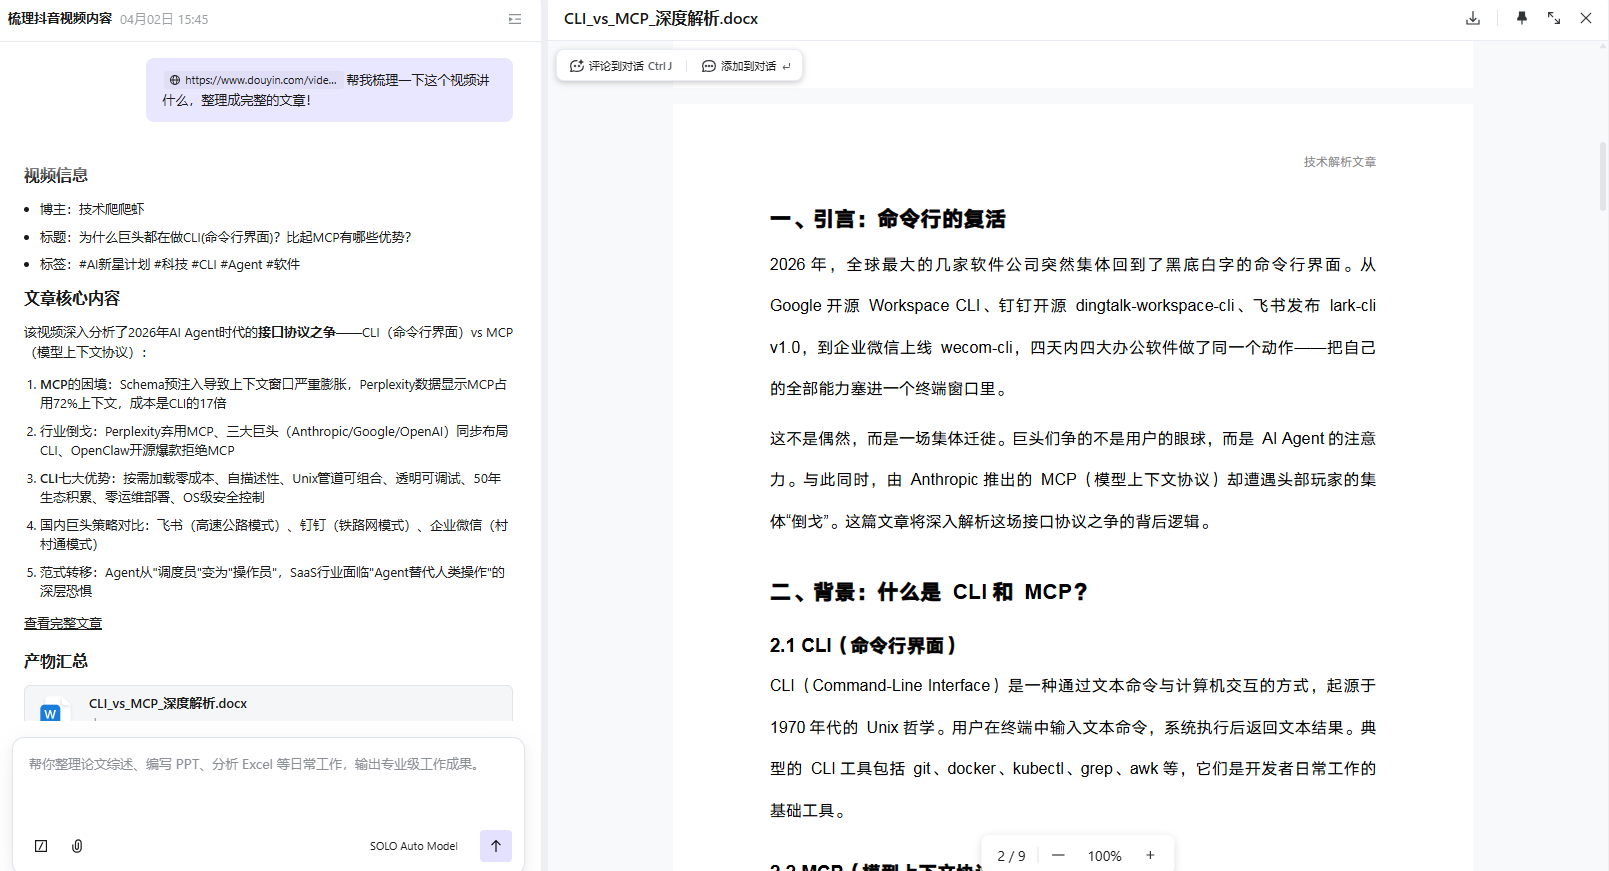Open the douyin.com video link

click(x=253, y=80)
